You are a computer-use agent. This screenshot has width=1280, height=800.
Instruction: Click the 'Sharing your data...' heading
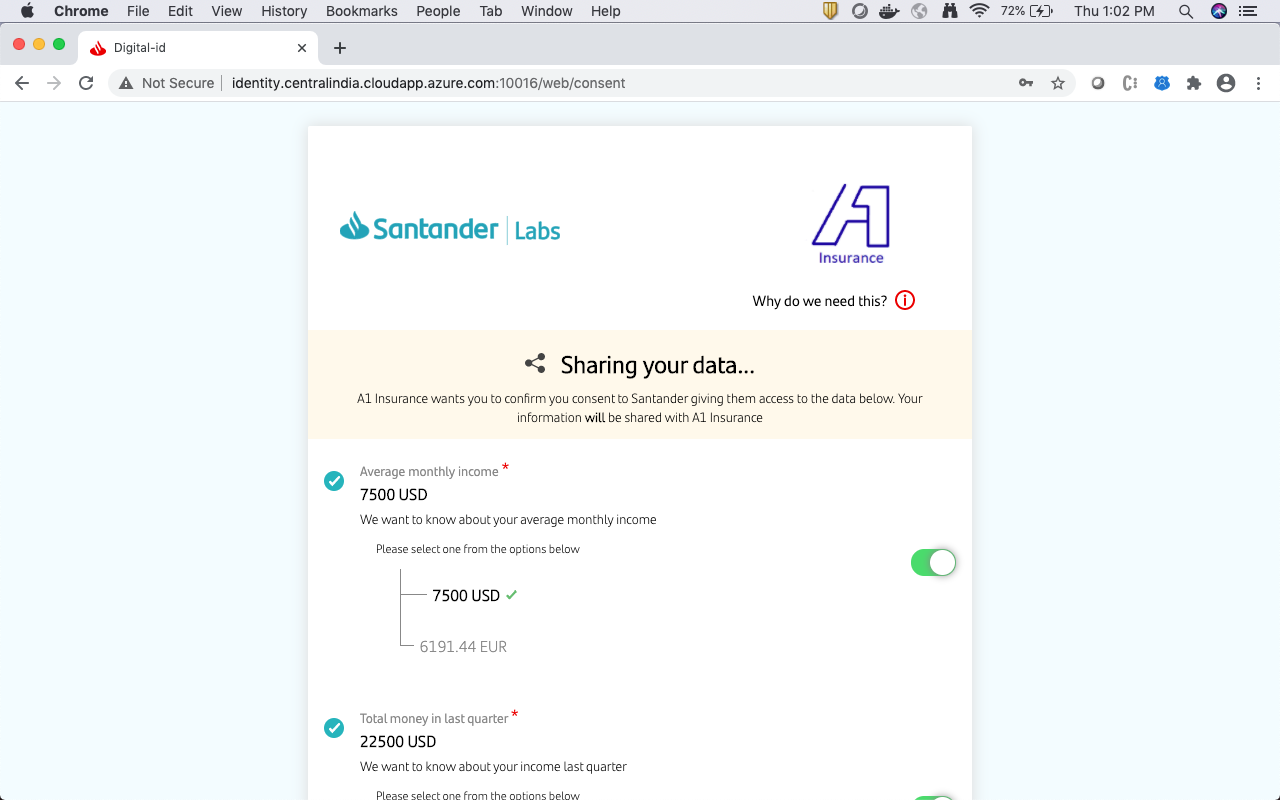tap(657, 365)
